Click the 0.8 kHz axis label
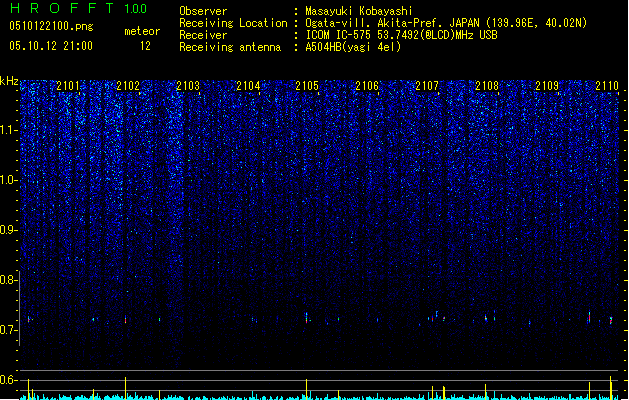629x400 pixels. [x=8, y=280]
